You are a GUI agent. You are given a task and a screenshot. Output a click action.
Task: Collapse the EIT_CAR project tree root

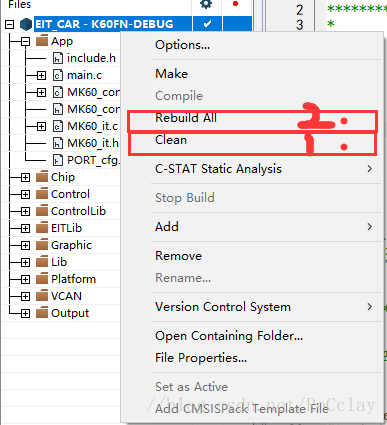(x=10, y=24)
